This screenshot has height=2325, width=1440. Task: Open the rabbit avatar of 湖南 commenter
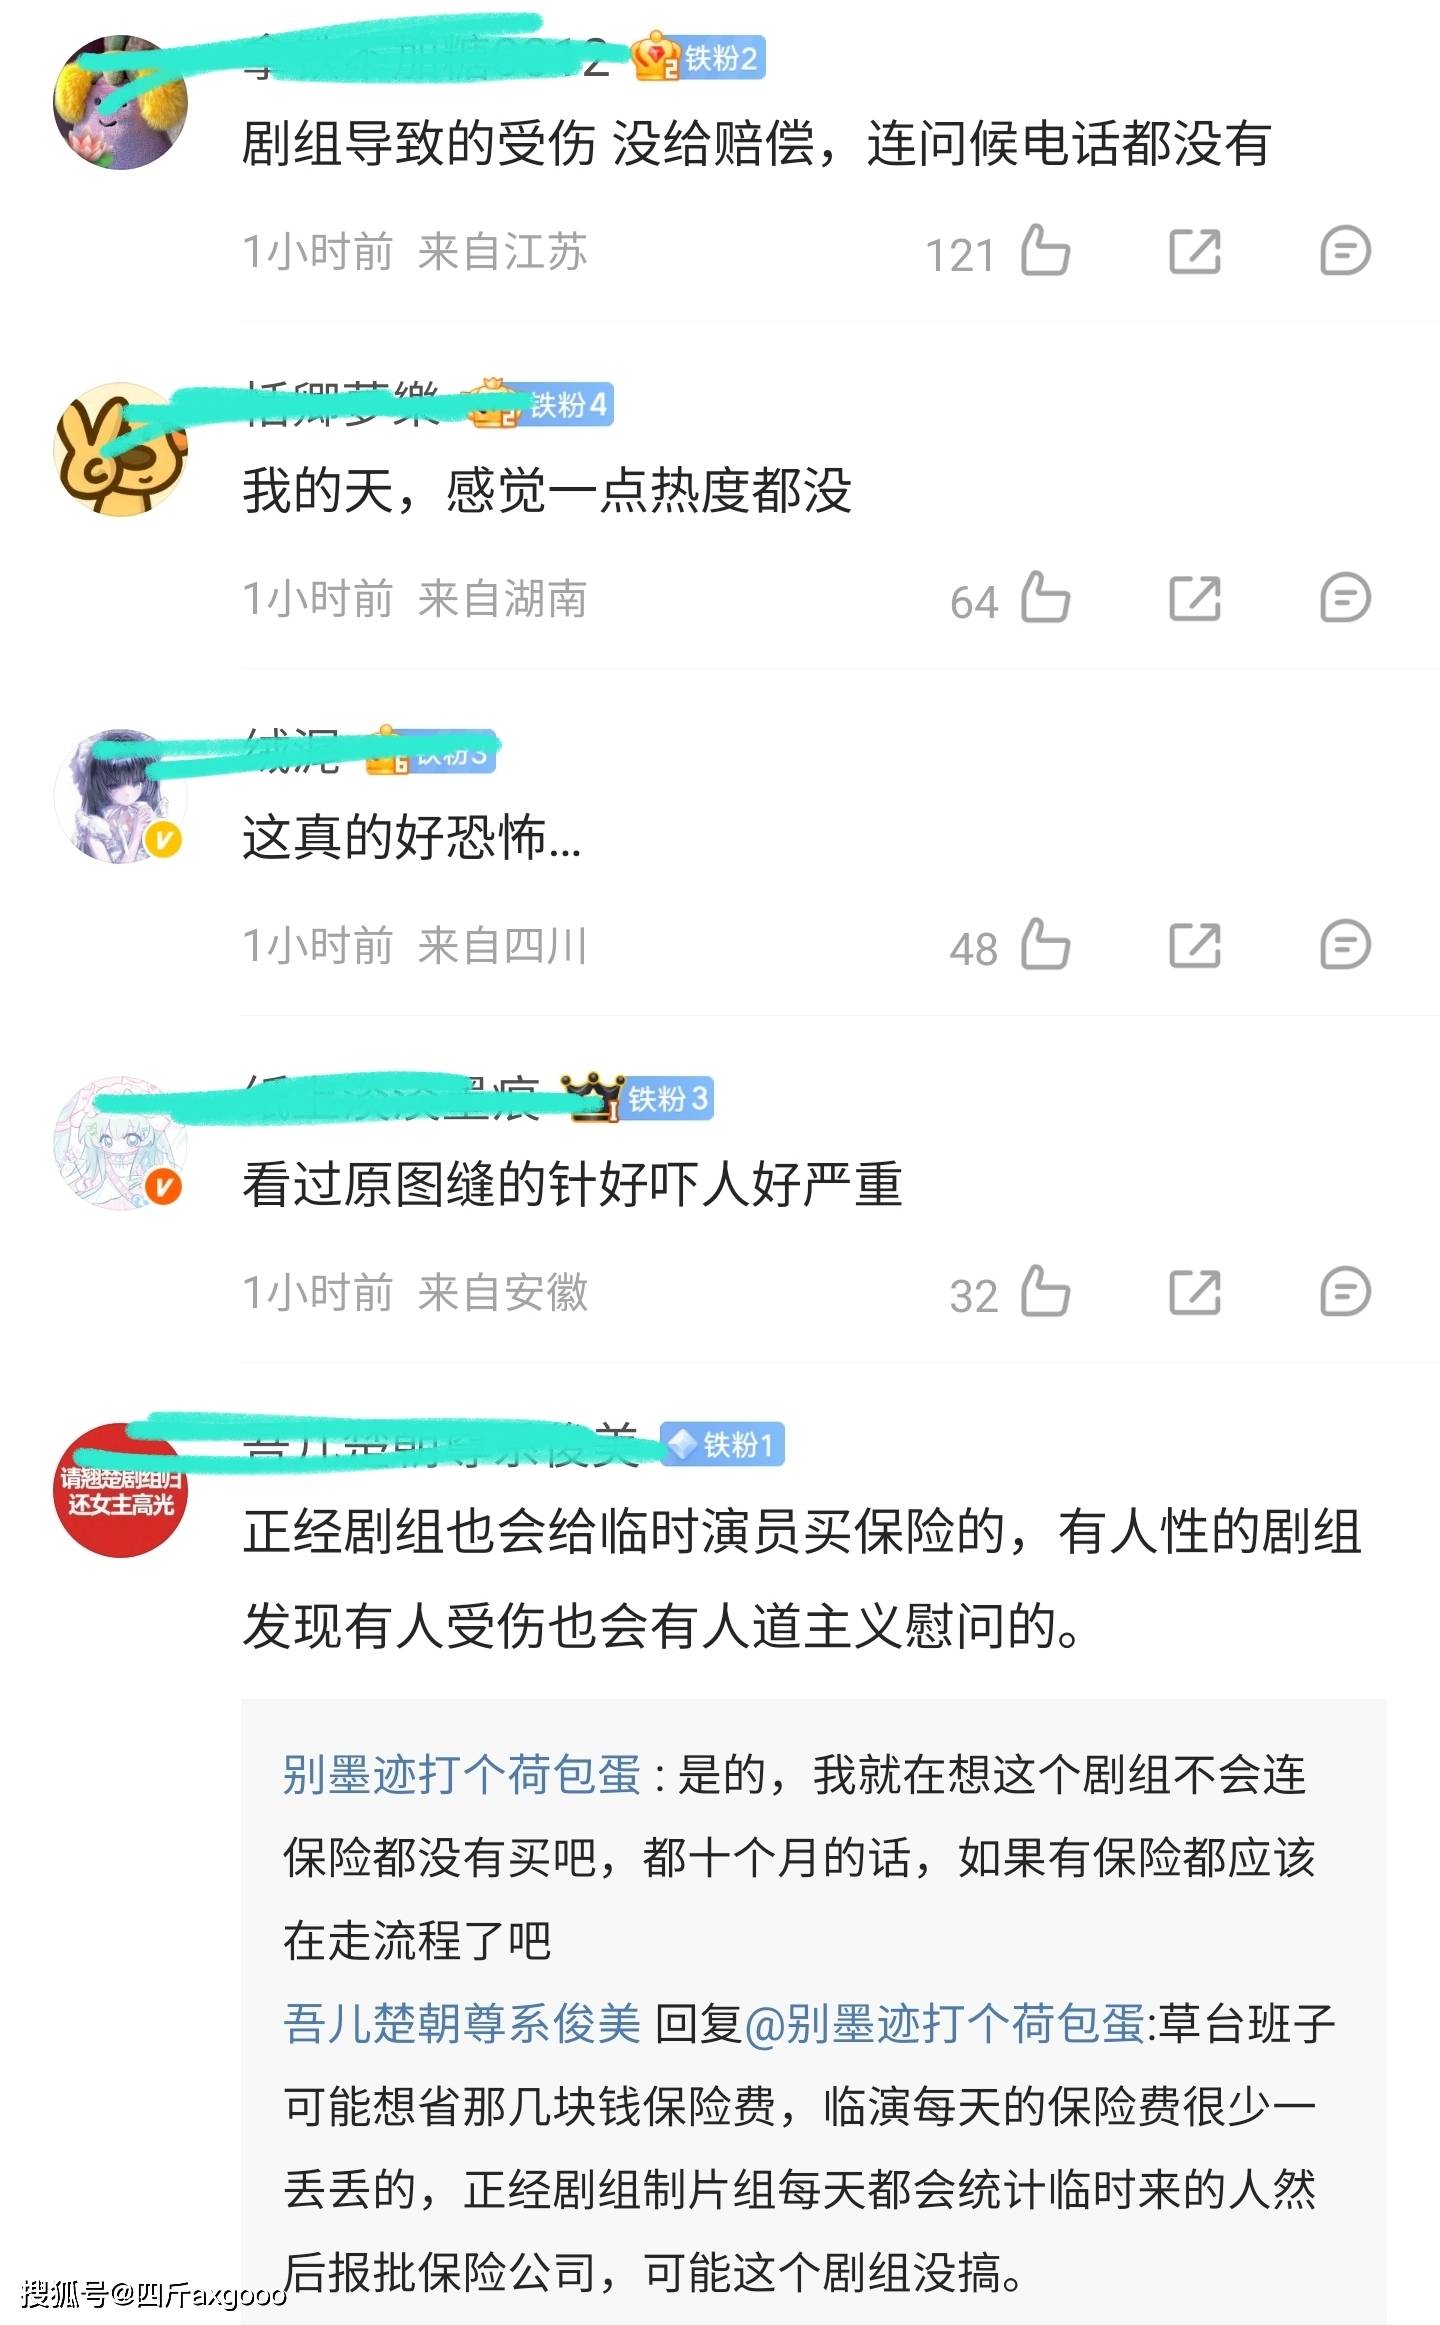tap(121, 449)
